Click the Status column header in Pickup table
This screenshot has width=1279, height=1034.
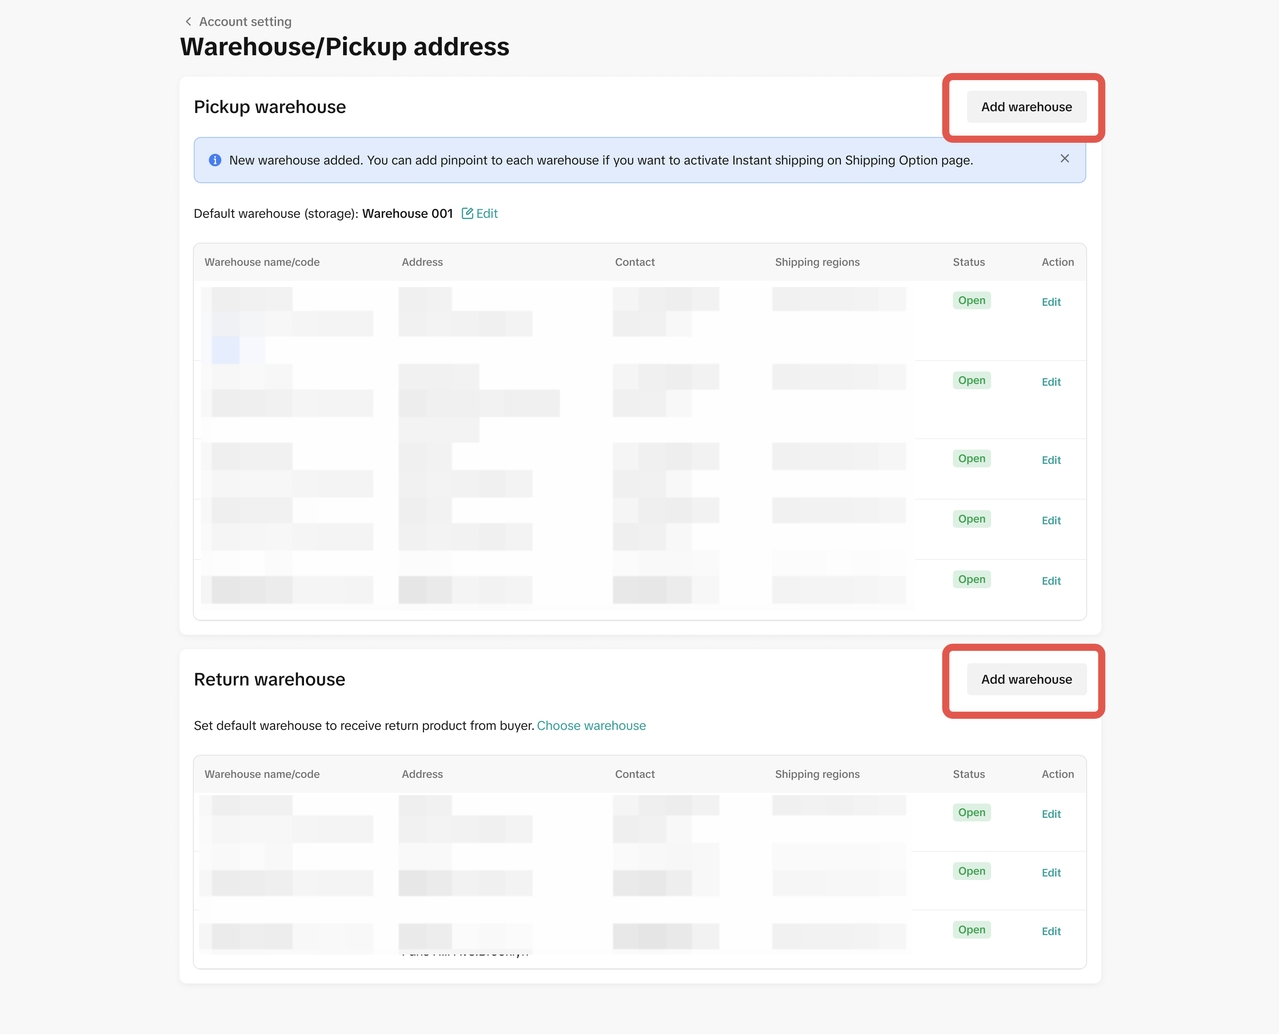click(x=969, y=262)
